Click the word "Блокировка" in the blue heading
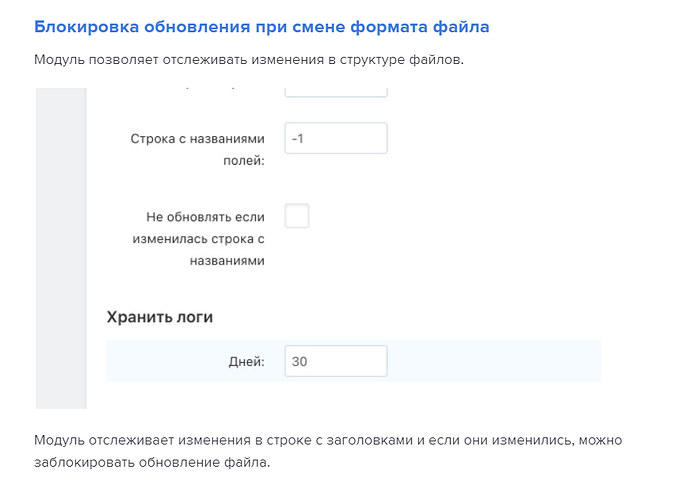Viewport: 690px width, 481px height. tap(86, 27)
